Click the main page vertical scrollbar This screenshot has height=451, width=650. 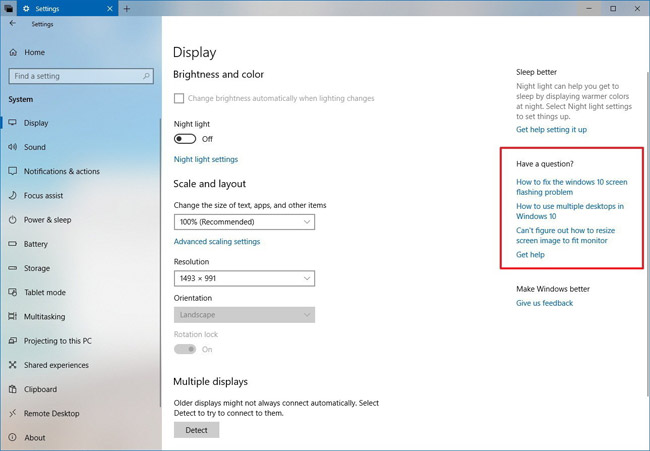648,232
